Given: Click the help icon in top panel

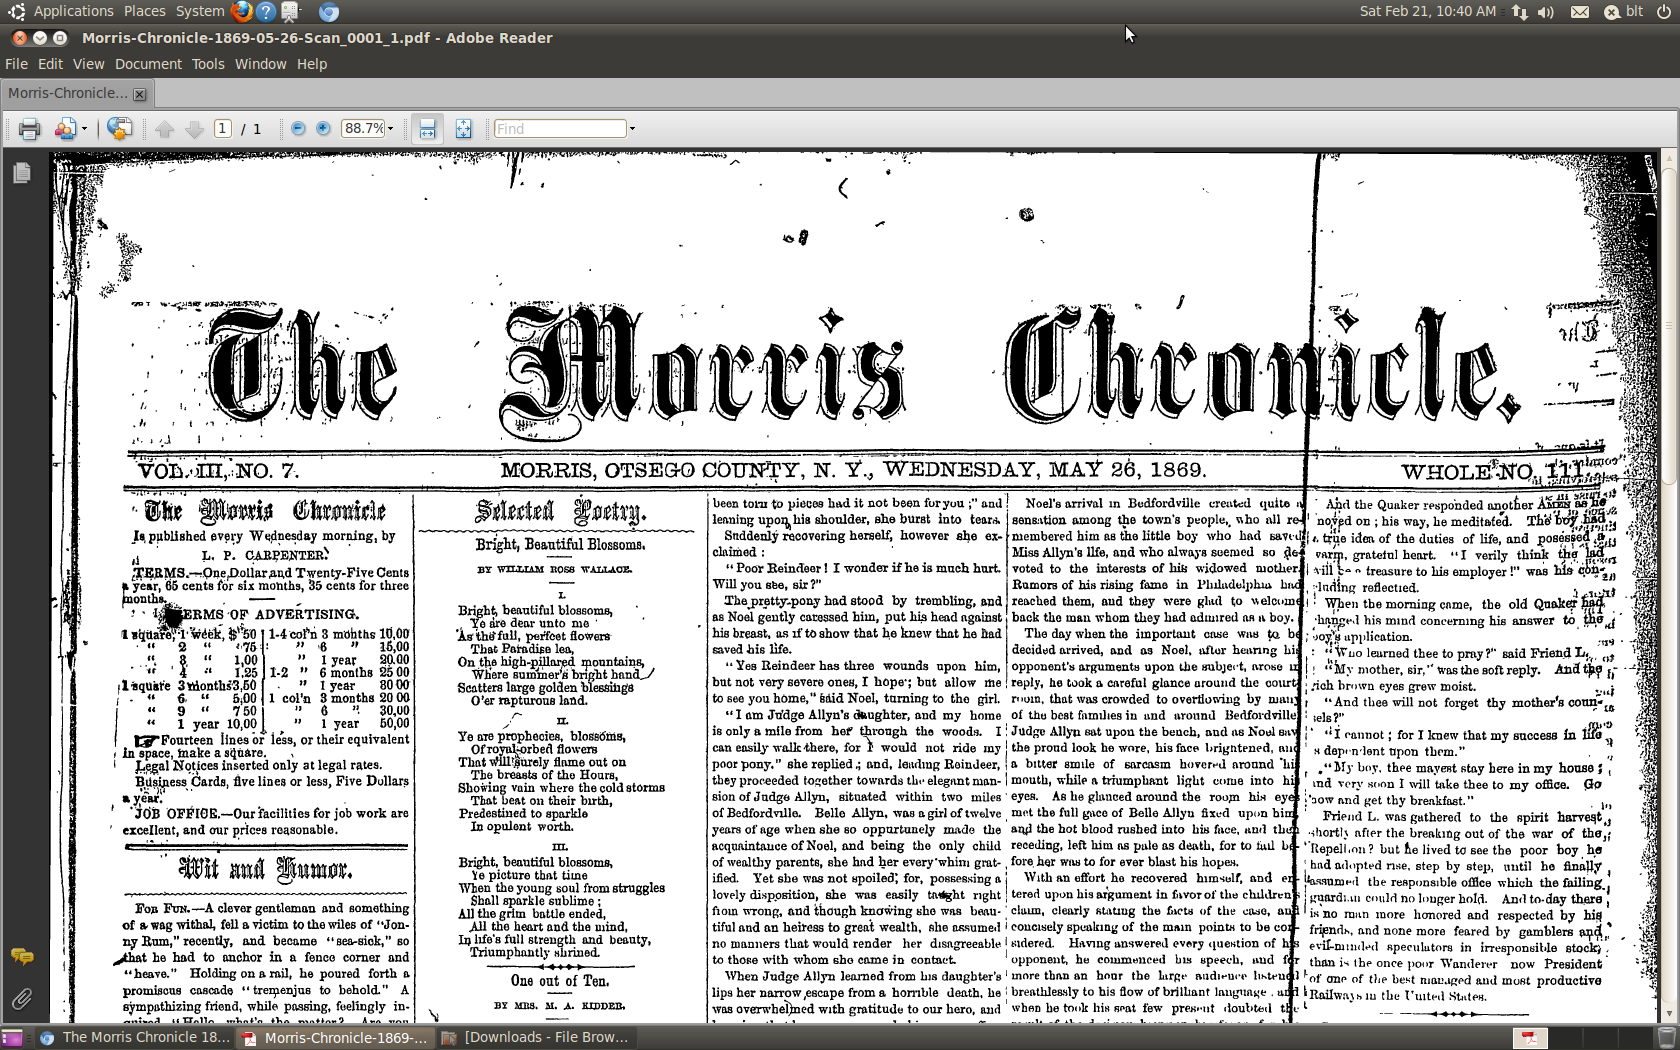Looking at the screenshot, I should coord(266,12).
